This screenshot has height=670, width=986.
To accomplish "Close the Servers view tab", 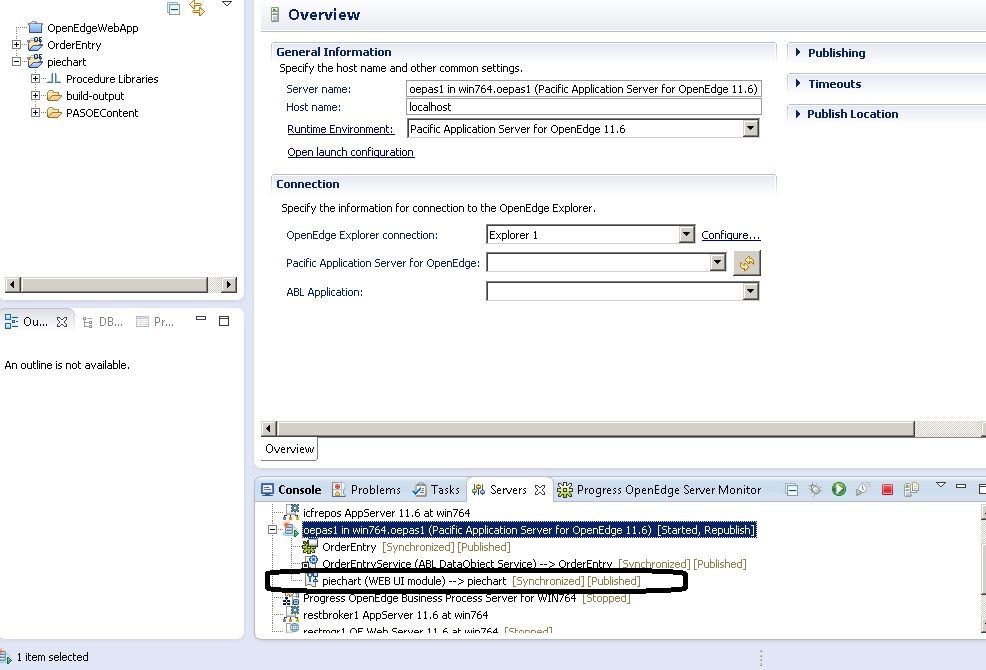I will (540, 489).
